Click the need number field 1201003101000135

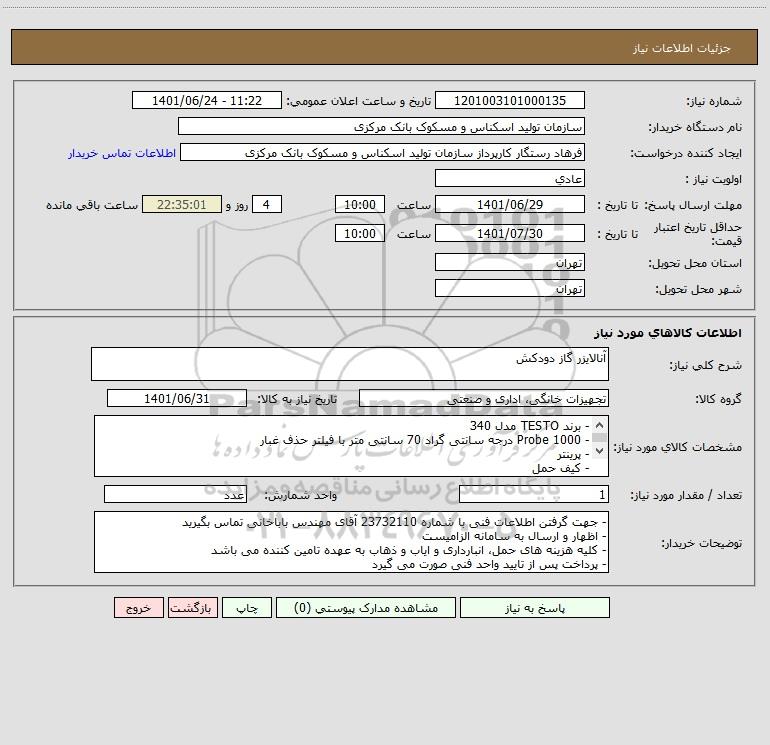[x=510, y=100]
